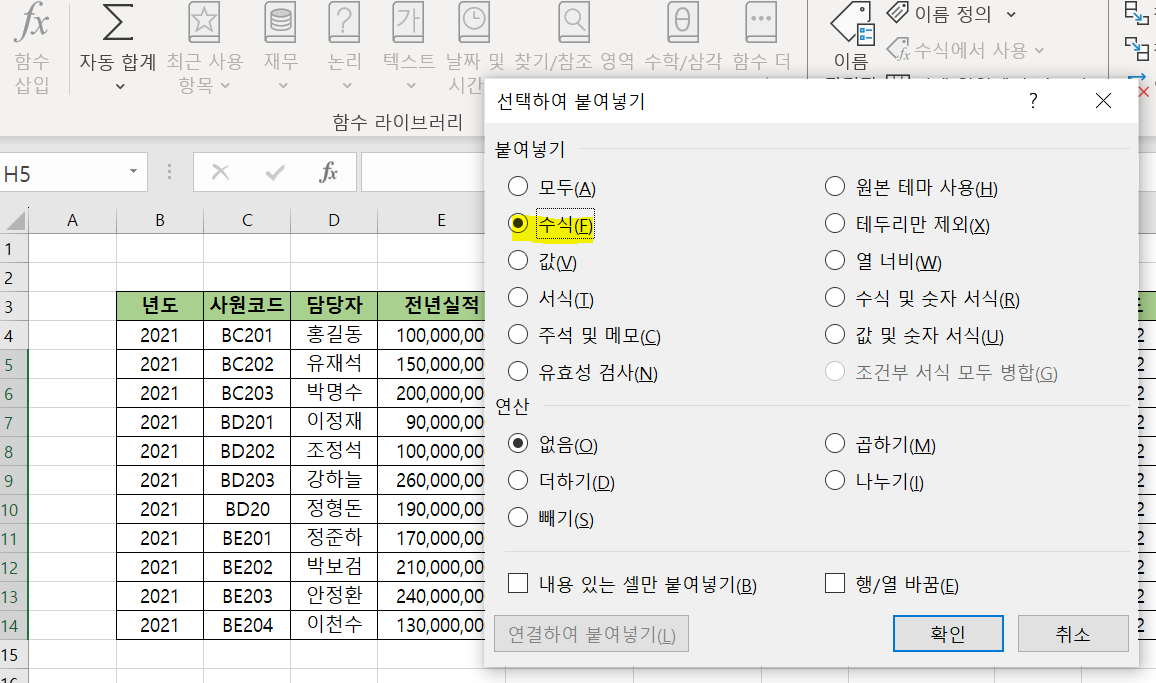
Task: Click the Define Name (이름 정의) icon
Action: coord(897,12)
